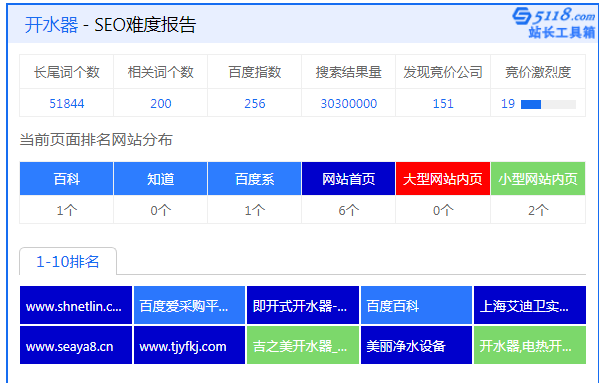599x383 pixels.
Task: Click the 发现竞价公司 column header
Action: 443,72
